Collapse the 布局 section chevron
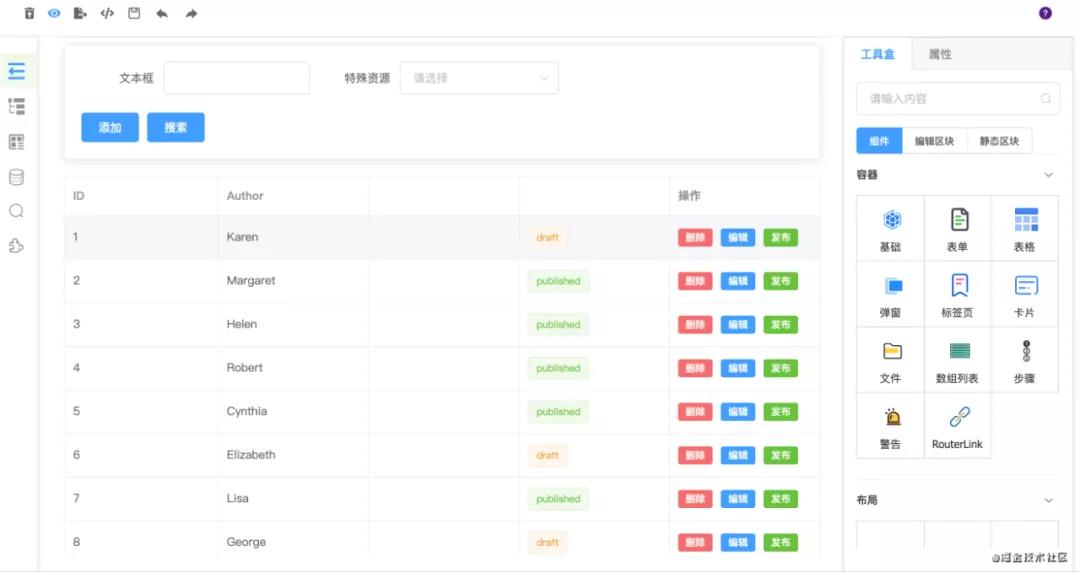Image resolution: width=1080 pixels, height=573 pixels. (x=1048, y=500)
